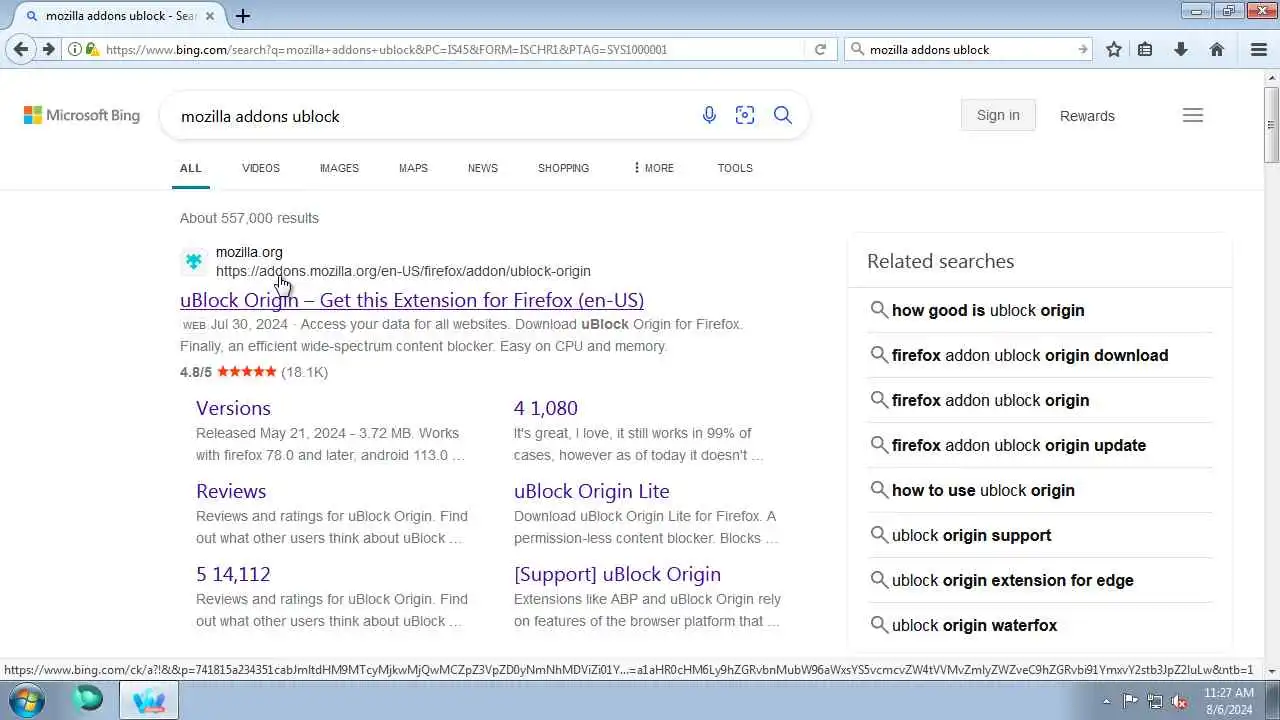Click the About 557,000 results text
Image resolution: width=1280 pixels, height=720 pixels.
pos(249,218)
